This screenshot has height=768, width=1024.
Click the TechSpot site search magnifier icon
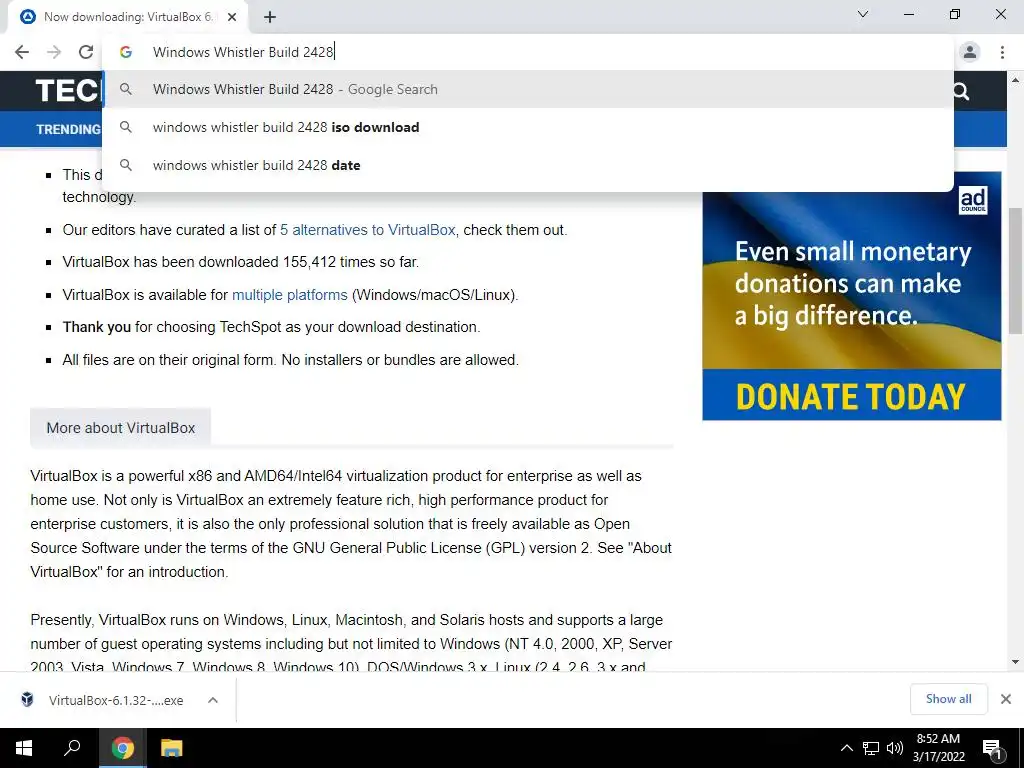click(961, 91)
